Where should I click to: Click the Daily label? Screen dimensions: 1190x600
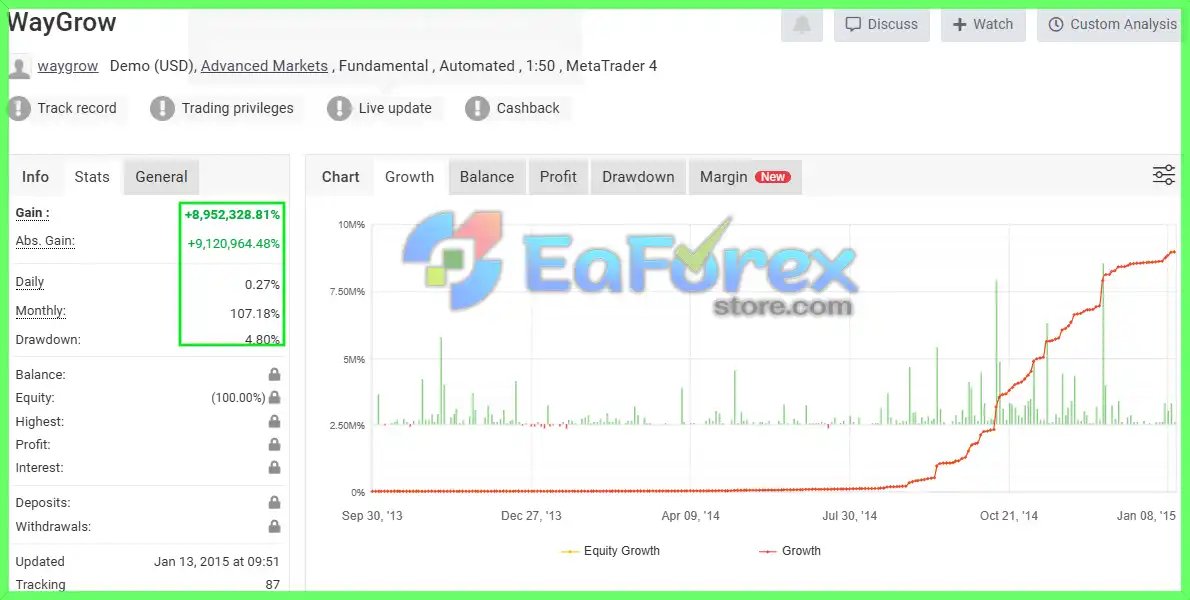pyautogui.click(x=30, y=282)
